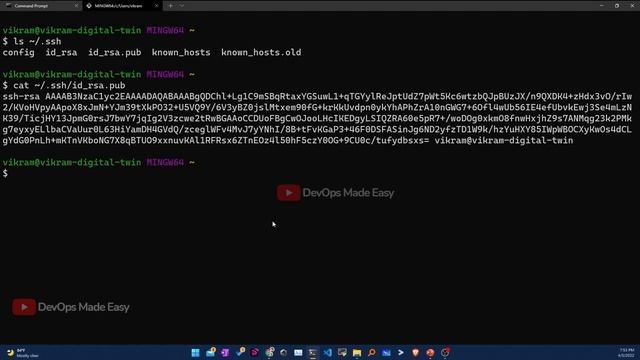
Task: Open the pink round taskbar app icon
Action: coord(255,352)
